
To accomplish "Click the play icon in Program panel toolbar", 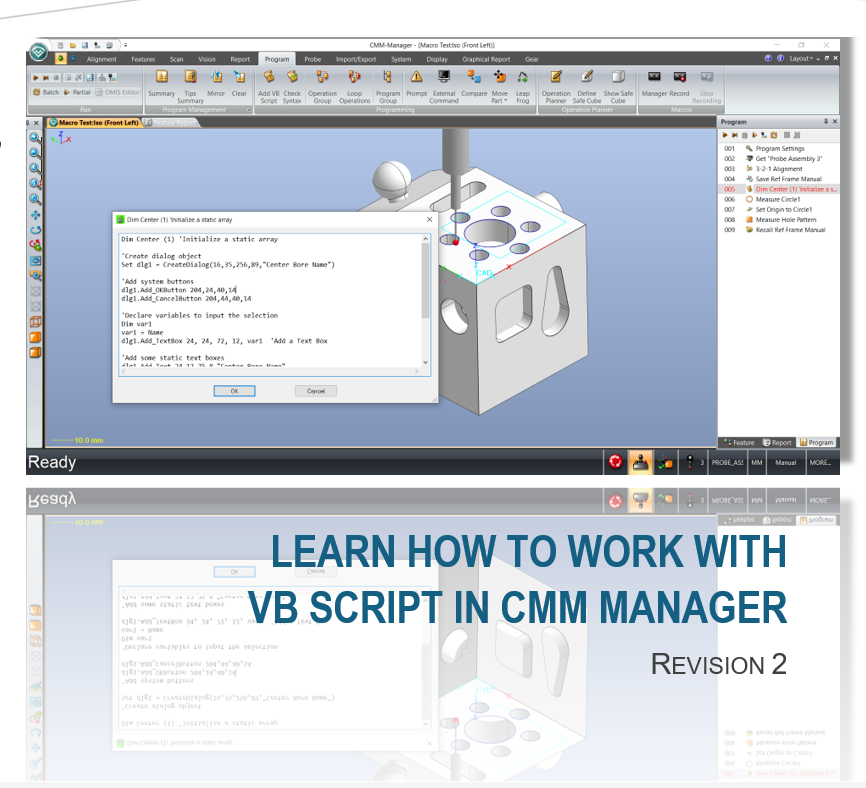I will (725, 135).
